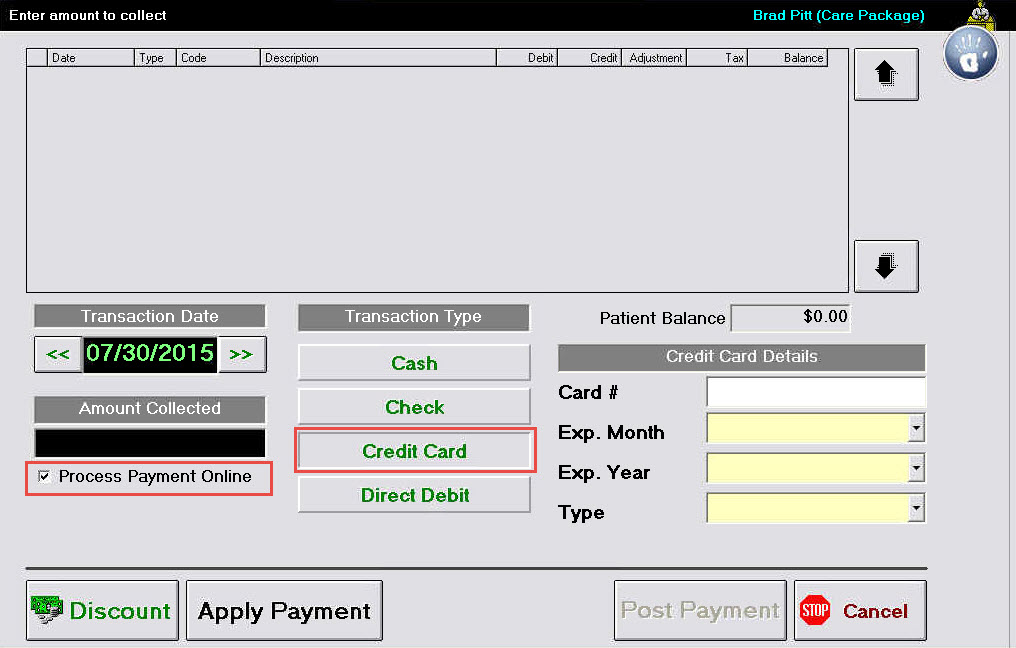This screenshot has height=648, width=1016.
Task: Choose Direct Debit transaction type
Action: click(413, 494)
